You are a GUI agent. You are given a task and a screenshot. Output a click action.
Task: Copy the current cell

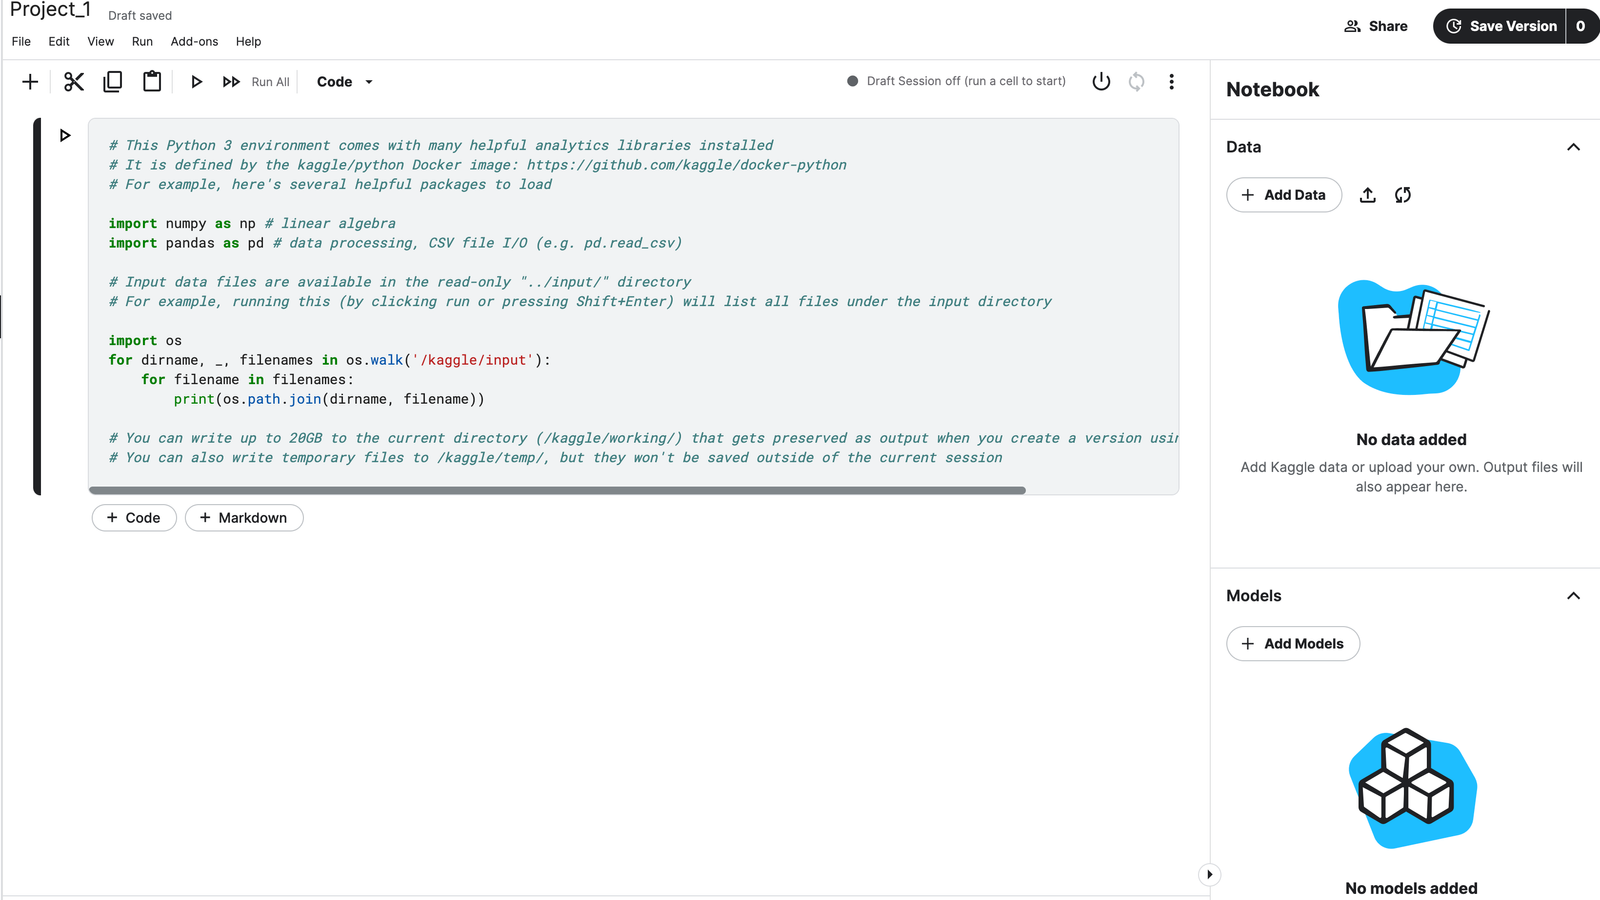112,81
